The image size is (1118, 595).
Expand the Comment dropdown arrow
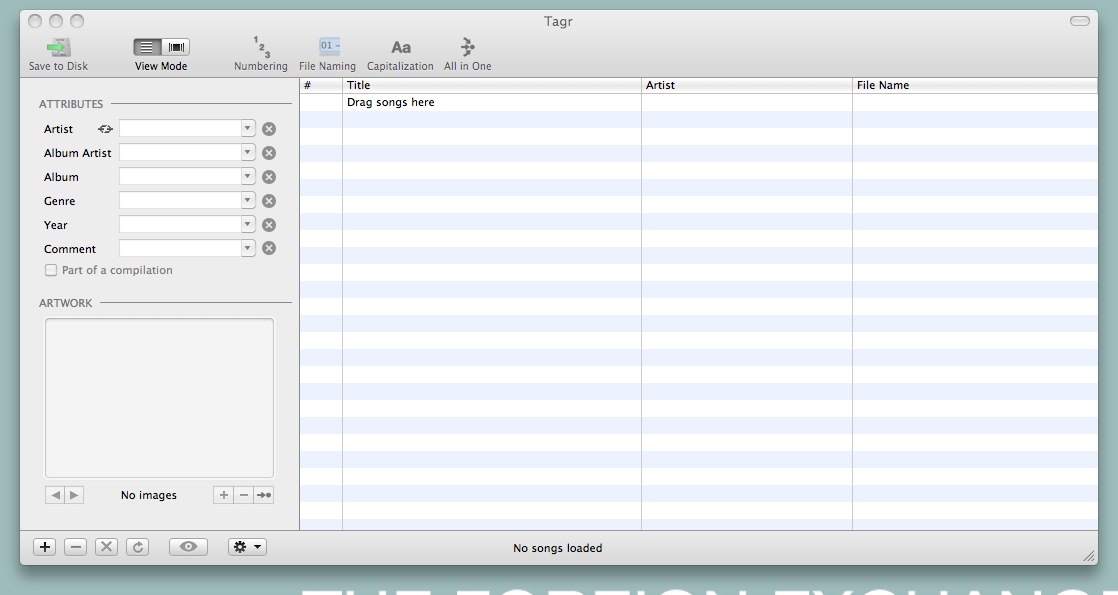tap(247, 248)
